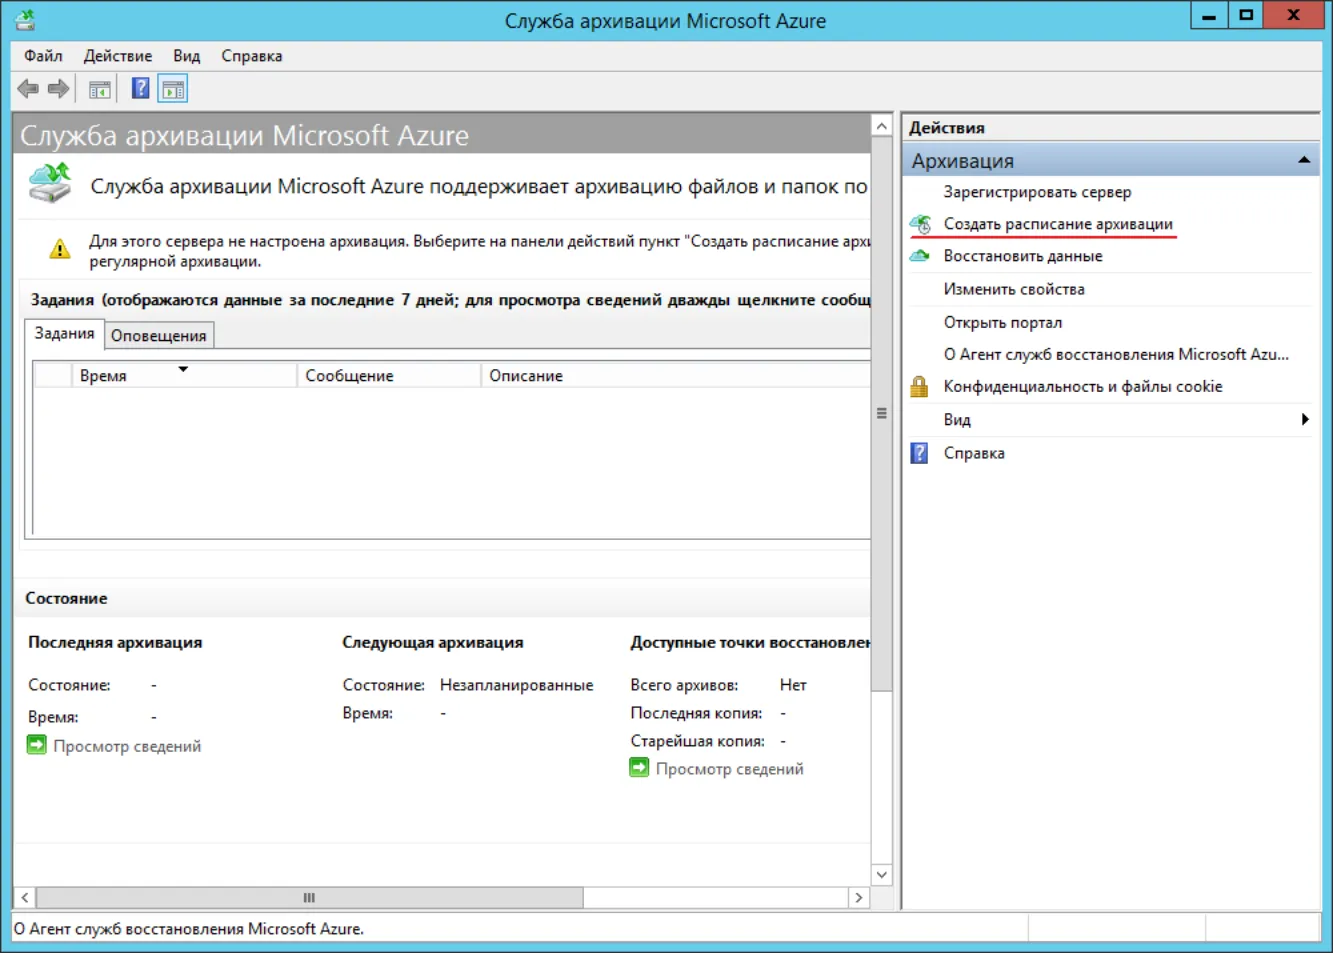Open the Вид menu in menu bar
The image size is (1333, 953).
(x=187, y=56)
